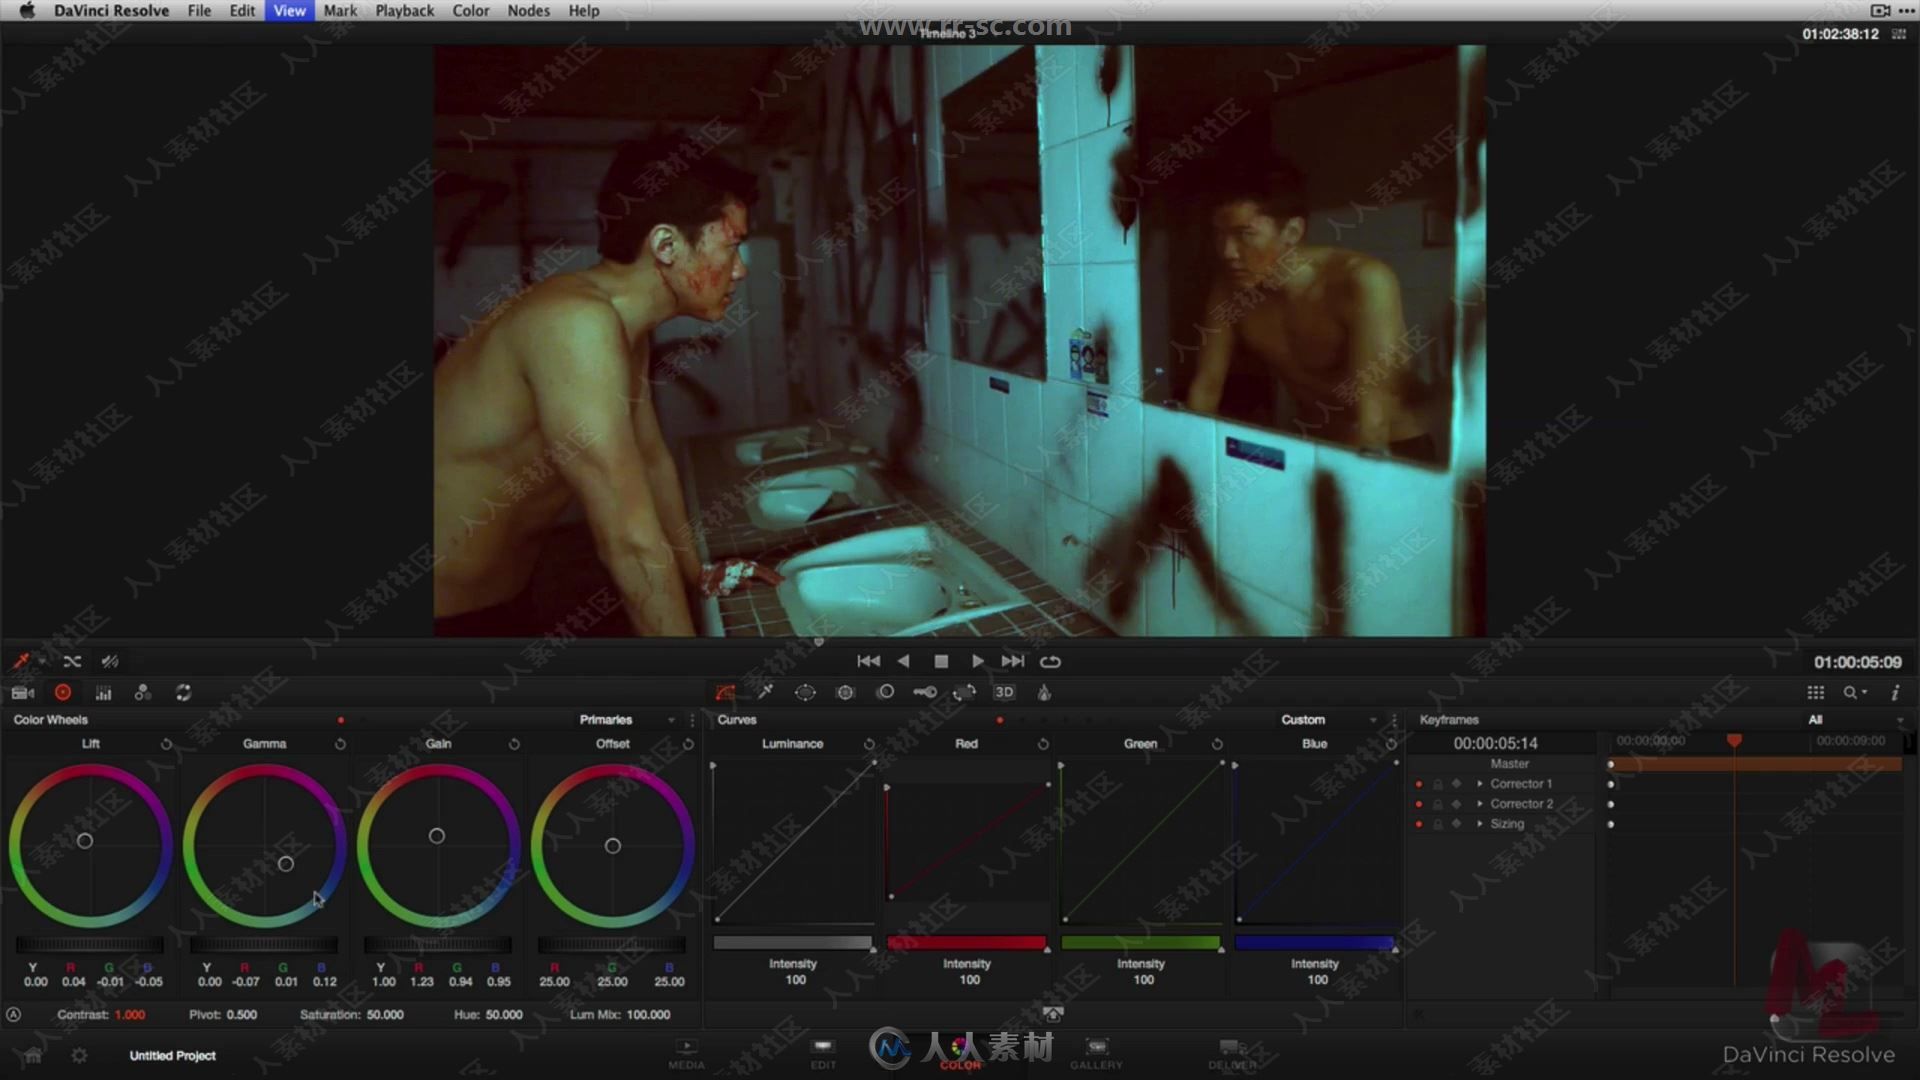
Task: Reset the Green curve
Action: [x=1217, y=744]
